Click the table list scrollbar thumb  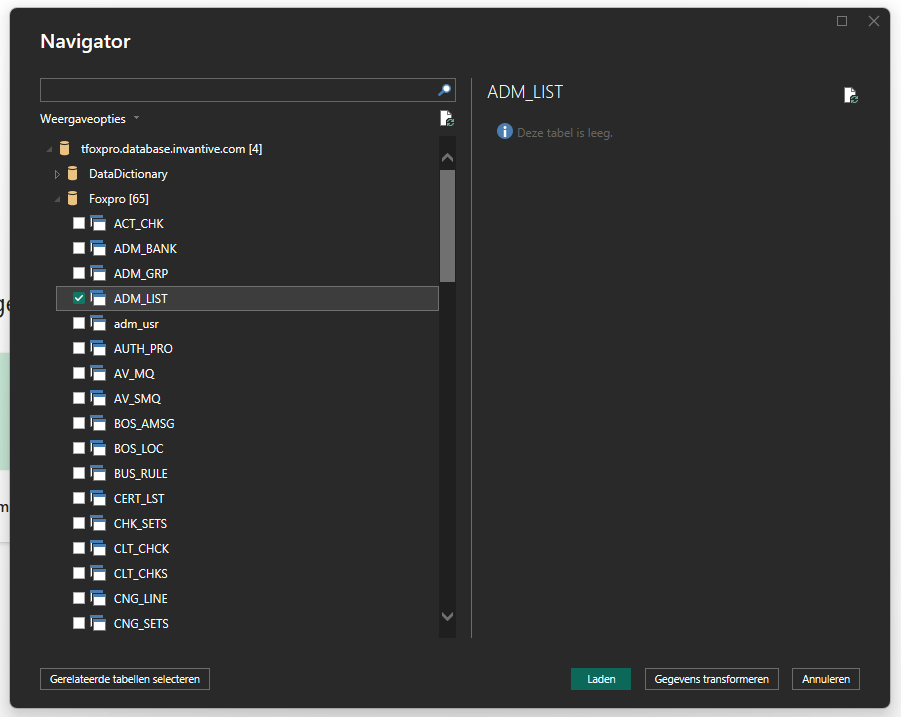click(x=448, y=226)
